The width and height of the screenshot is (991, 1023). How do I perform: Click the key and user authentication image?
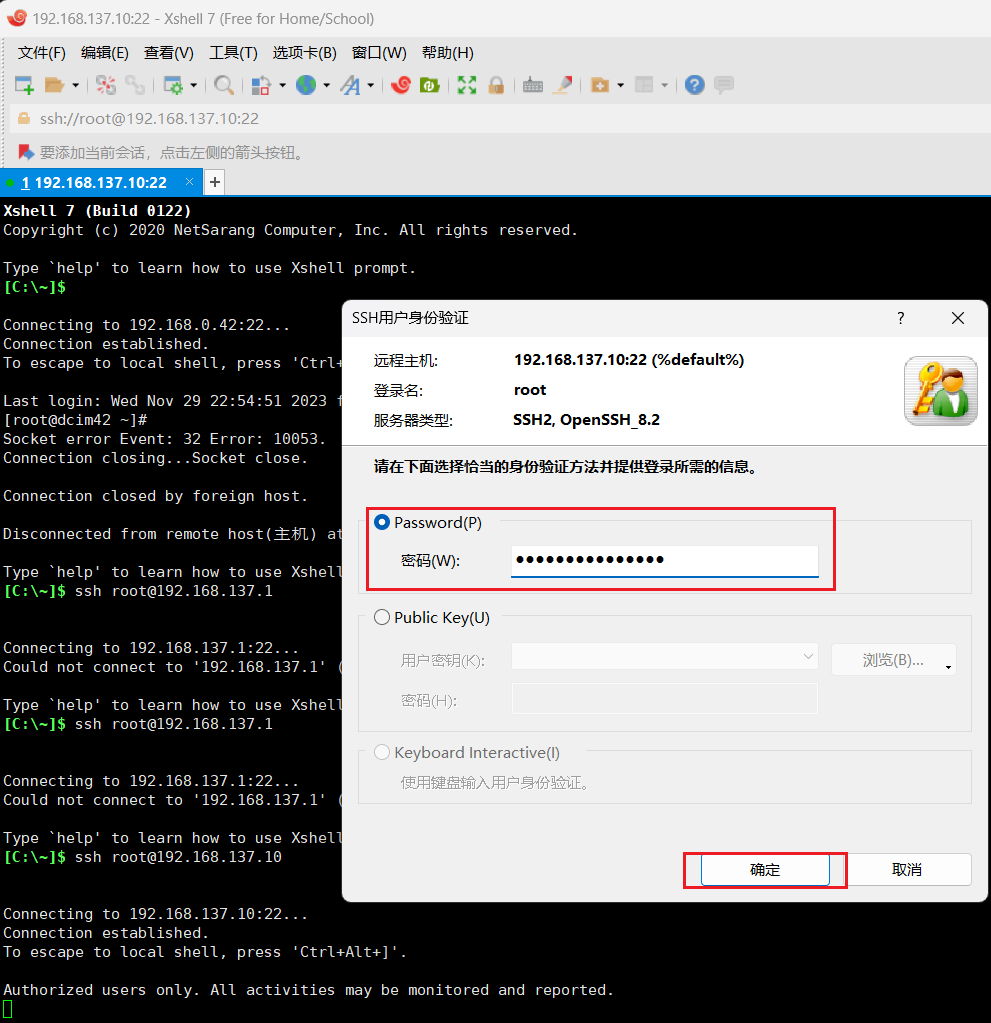pos(940,391)
